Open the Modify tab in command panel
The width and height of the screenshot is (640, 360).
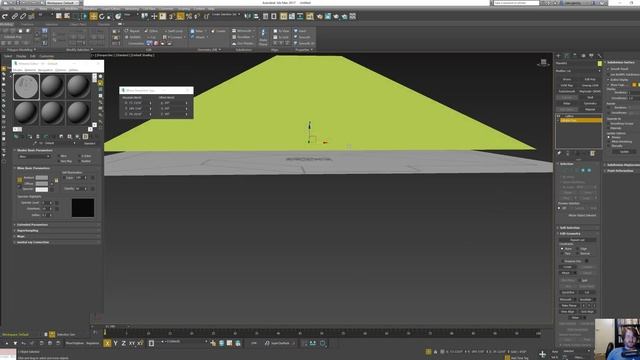(567, 56)
